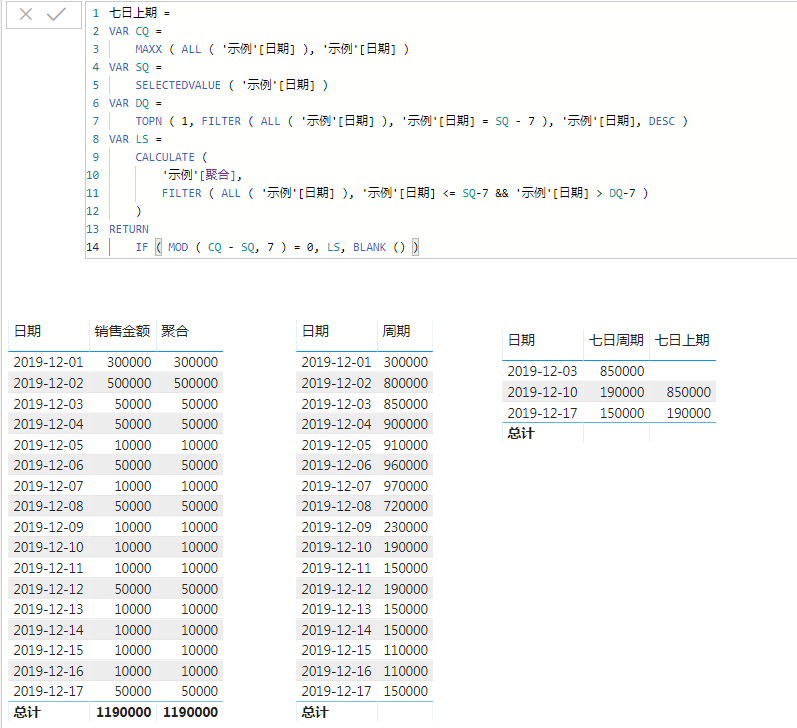Select 2019-12-05 date in 周期 table
Image resolution: width=797 pixels, height=728 pixels.
336,445
